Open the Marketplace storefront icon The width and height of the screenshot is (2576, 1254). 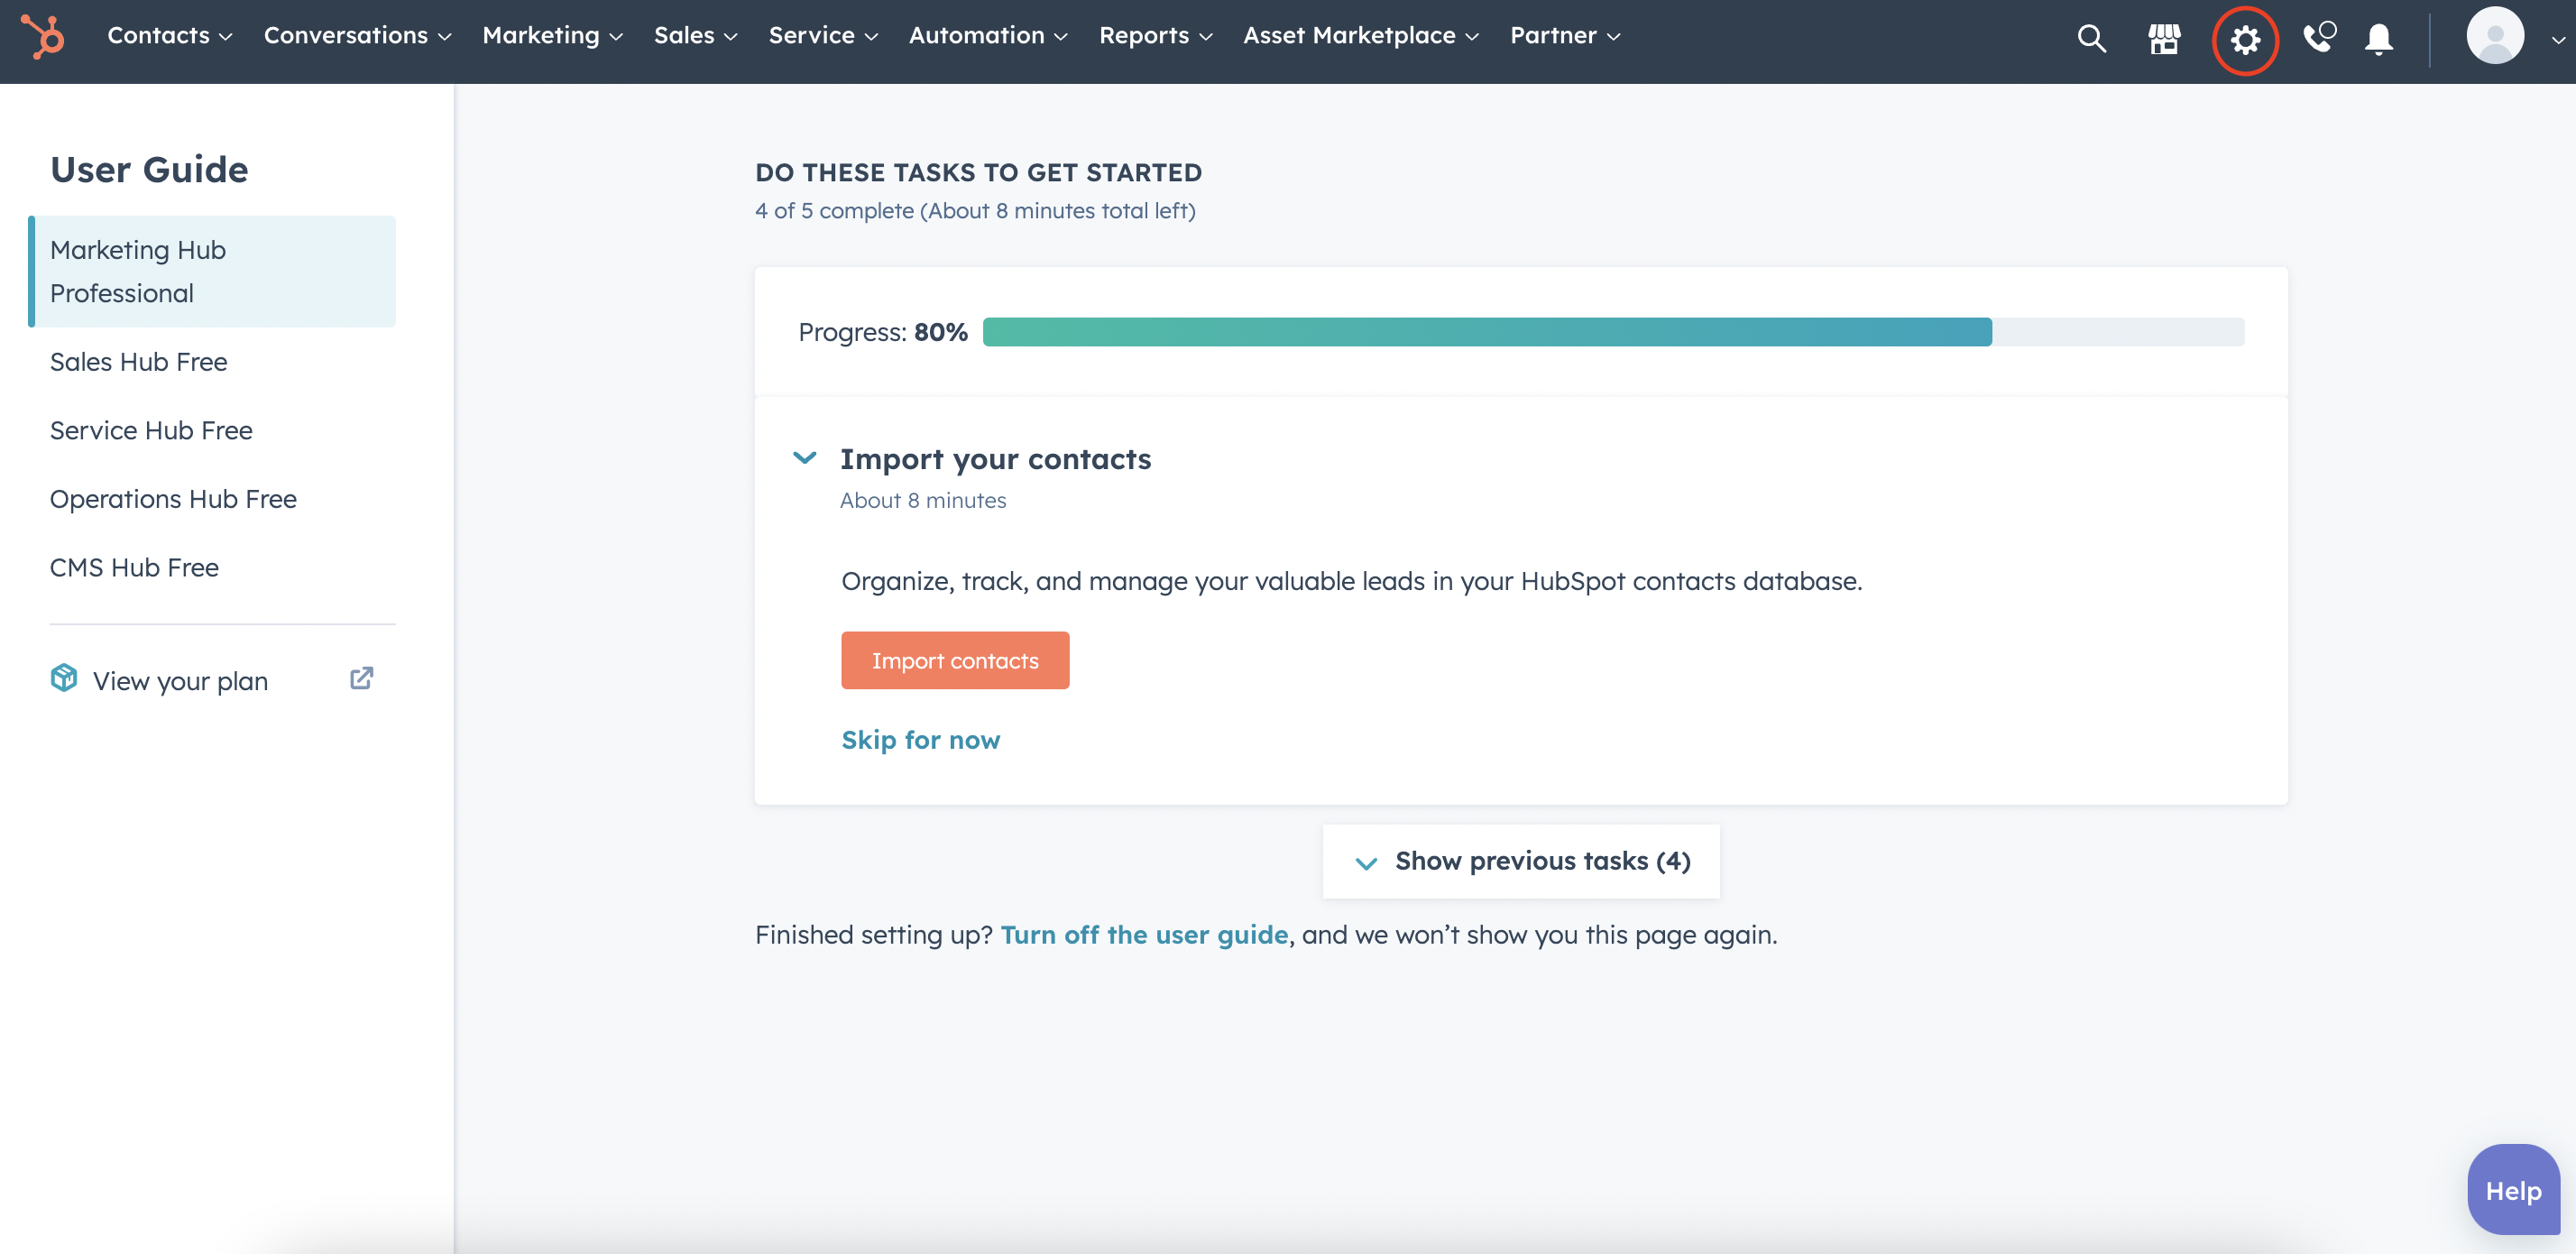(2164, 38)
